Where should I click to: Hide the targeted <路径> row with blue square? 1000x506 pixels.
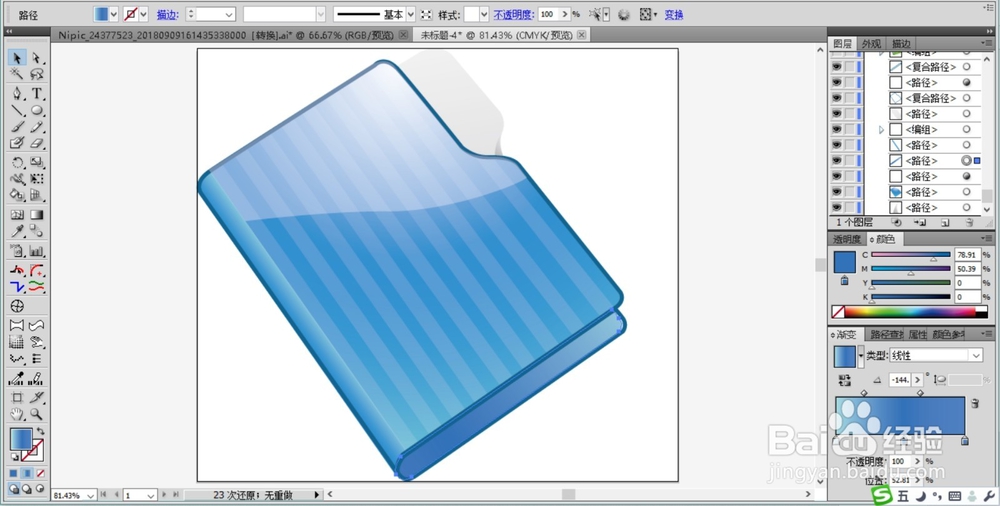(x=836, y=161)
